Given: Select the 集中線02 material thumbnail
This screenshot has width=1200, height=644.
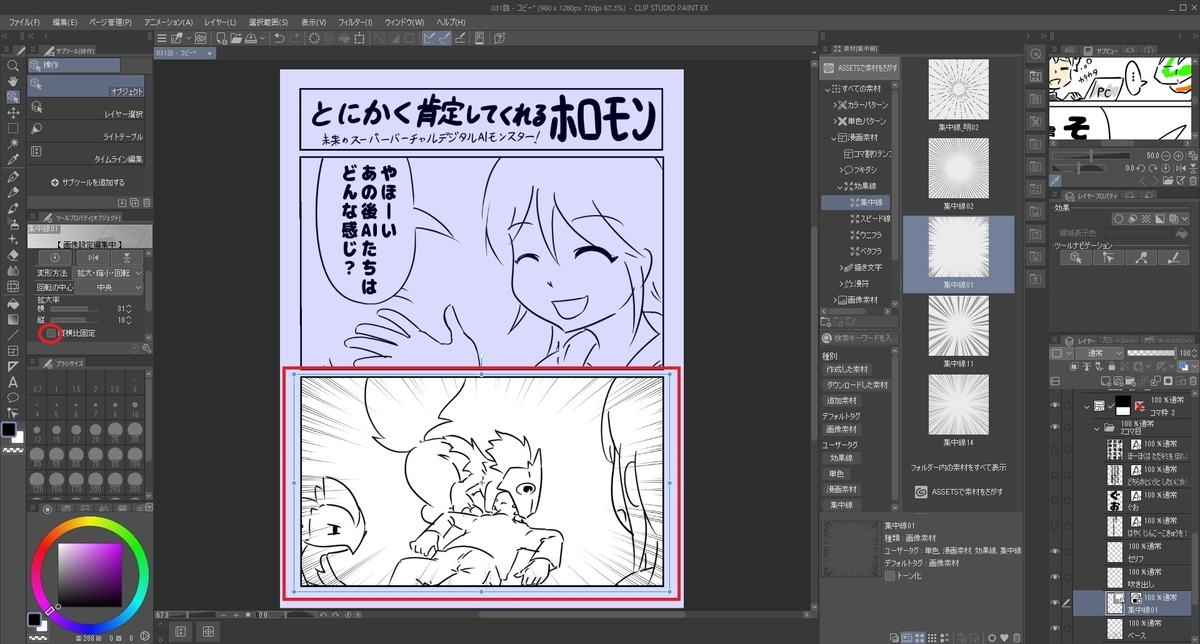Looking at the screenshot, I should (958, 168).
